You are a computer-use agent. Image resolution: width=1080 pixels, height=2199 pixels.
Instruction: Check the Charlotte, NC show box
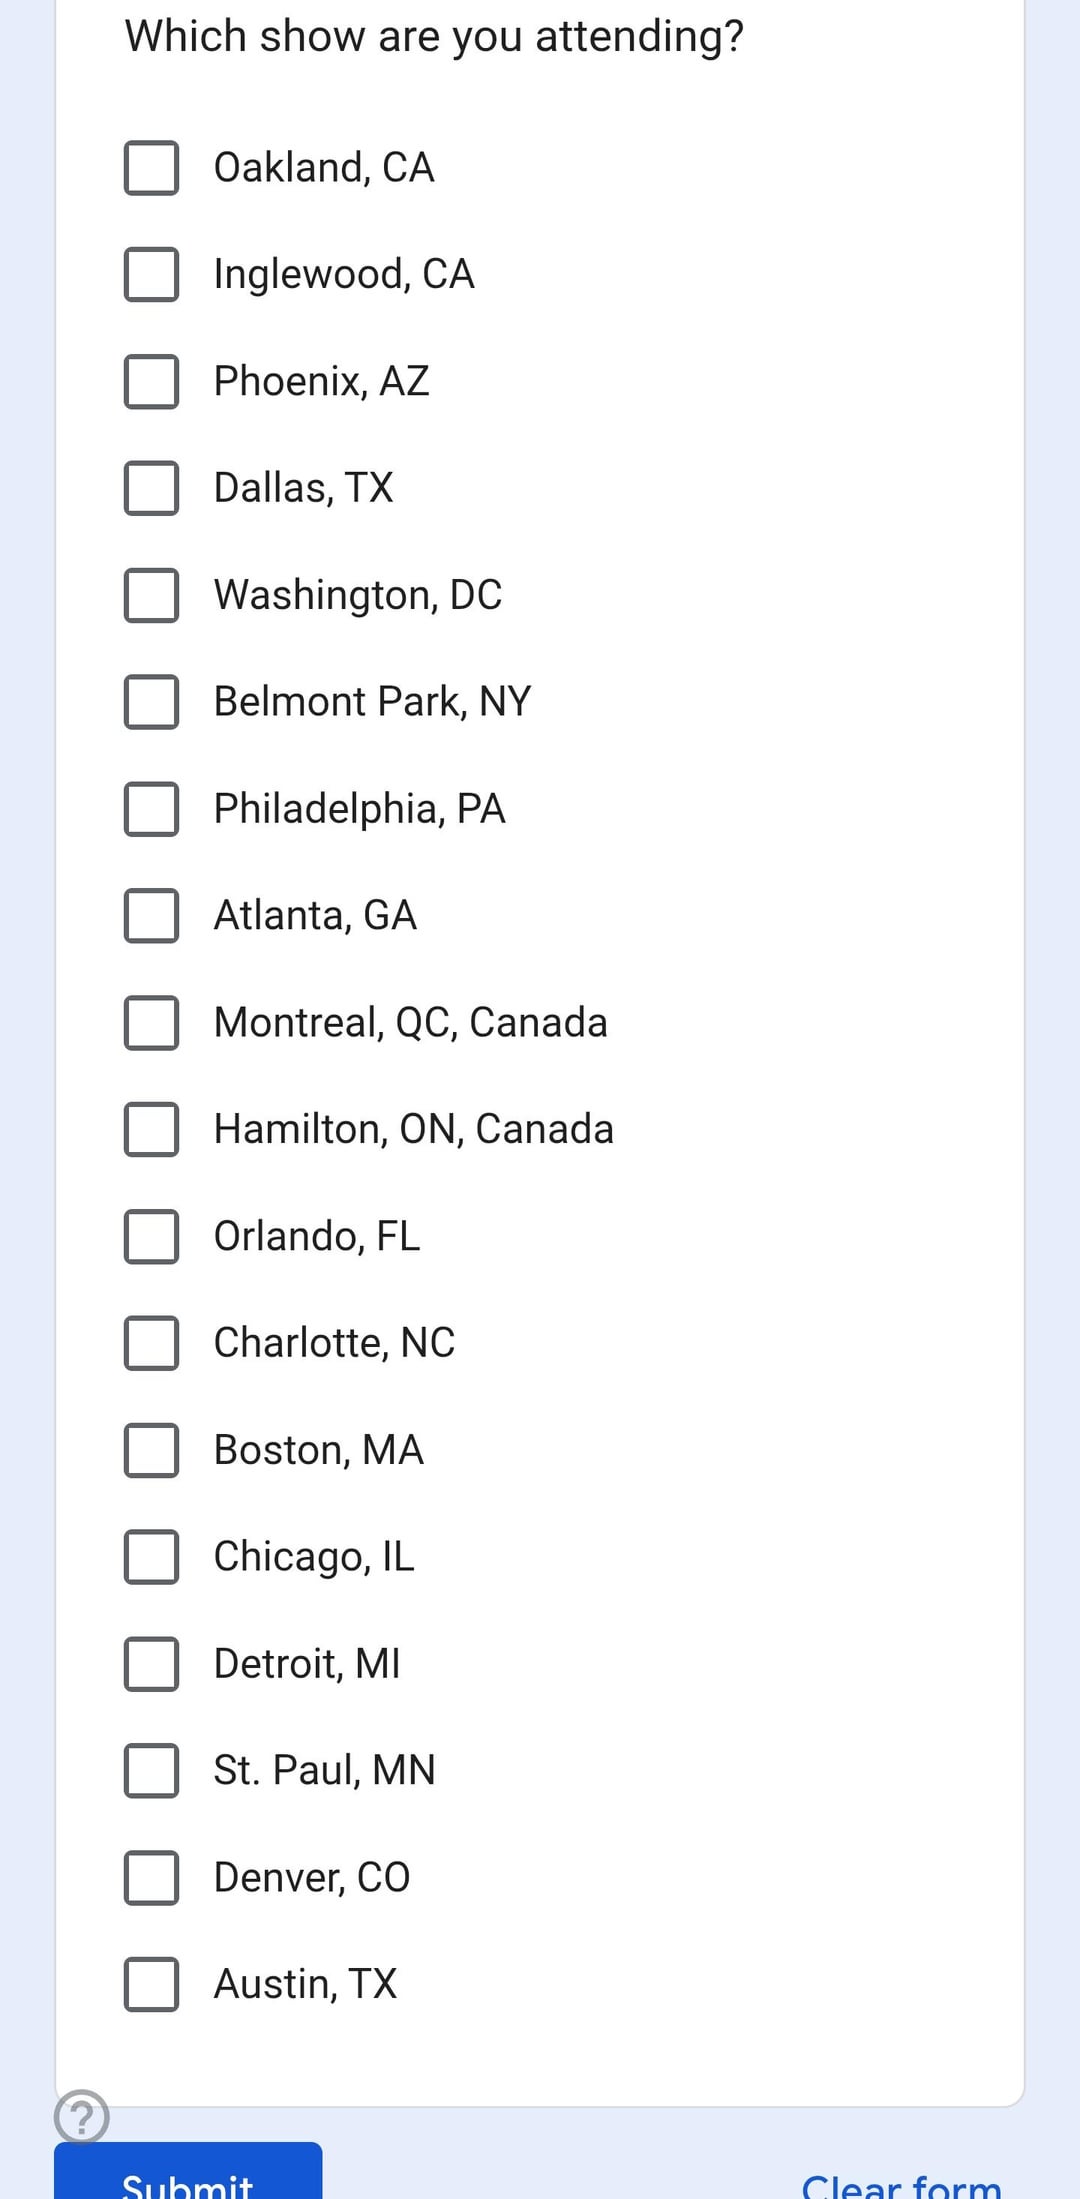[x=151, y=1343]
